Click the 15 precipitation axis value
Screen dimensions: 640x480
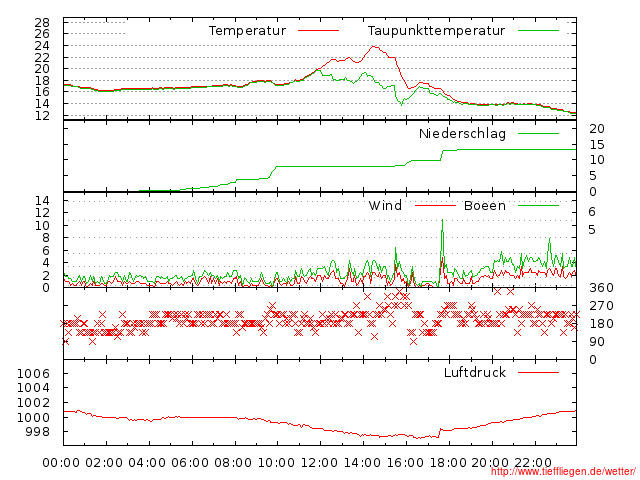pos(597,144)
